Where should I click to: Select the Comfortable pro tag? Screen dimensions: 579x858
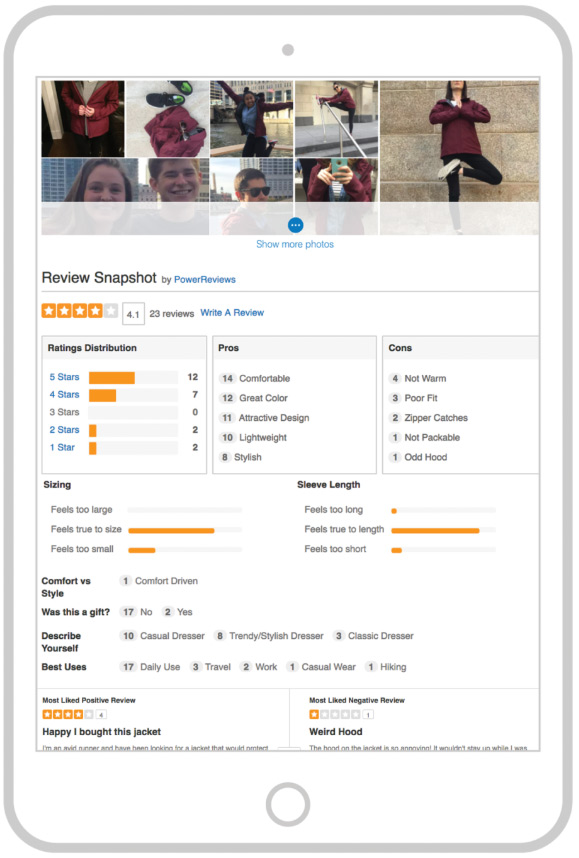[254, 378]
